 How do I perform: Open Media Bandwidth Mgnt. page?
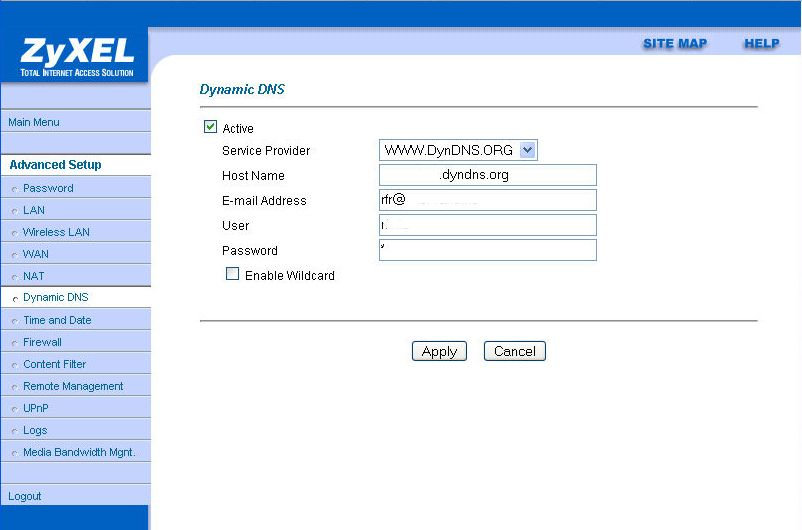pos(79,452)
